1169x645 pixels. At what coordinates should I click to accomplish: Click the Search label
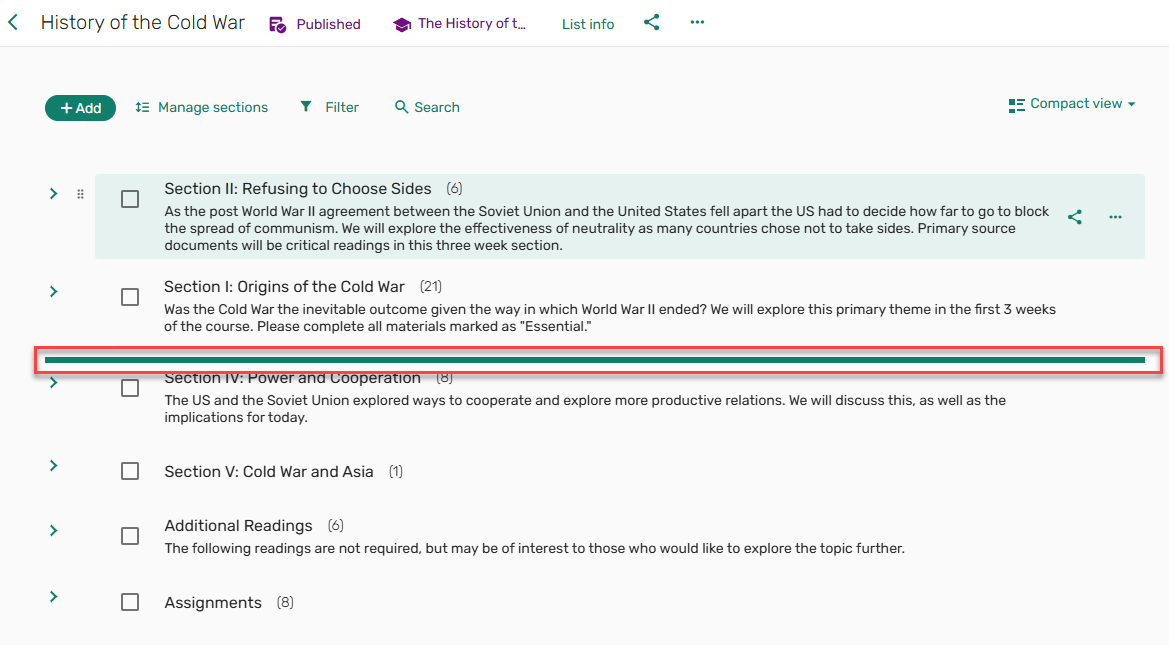(437, 107)
